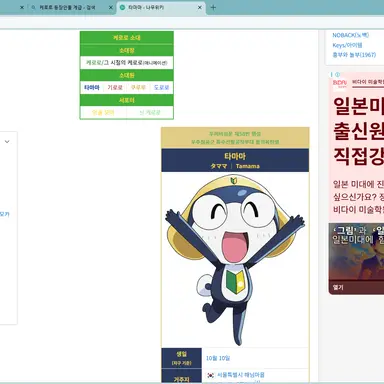Click the 서포터 green header
The image size is (384, 384).
(x=127, y=100)
